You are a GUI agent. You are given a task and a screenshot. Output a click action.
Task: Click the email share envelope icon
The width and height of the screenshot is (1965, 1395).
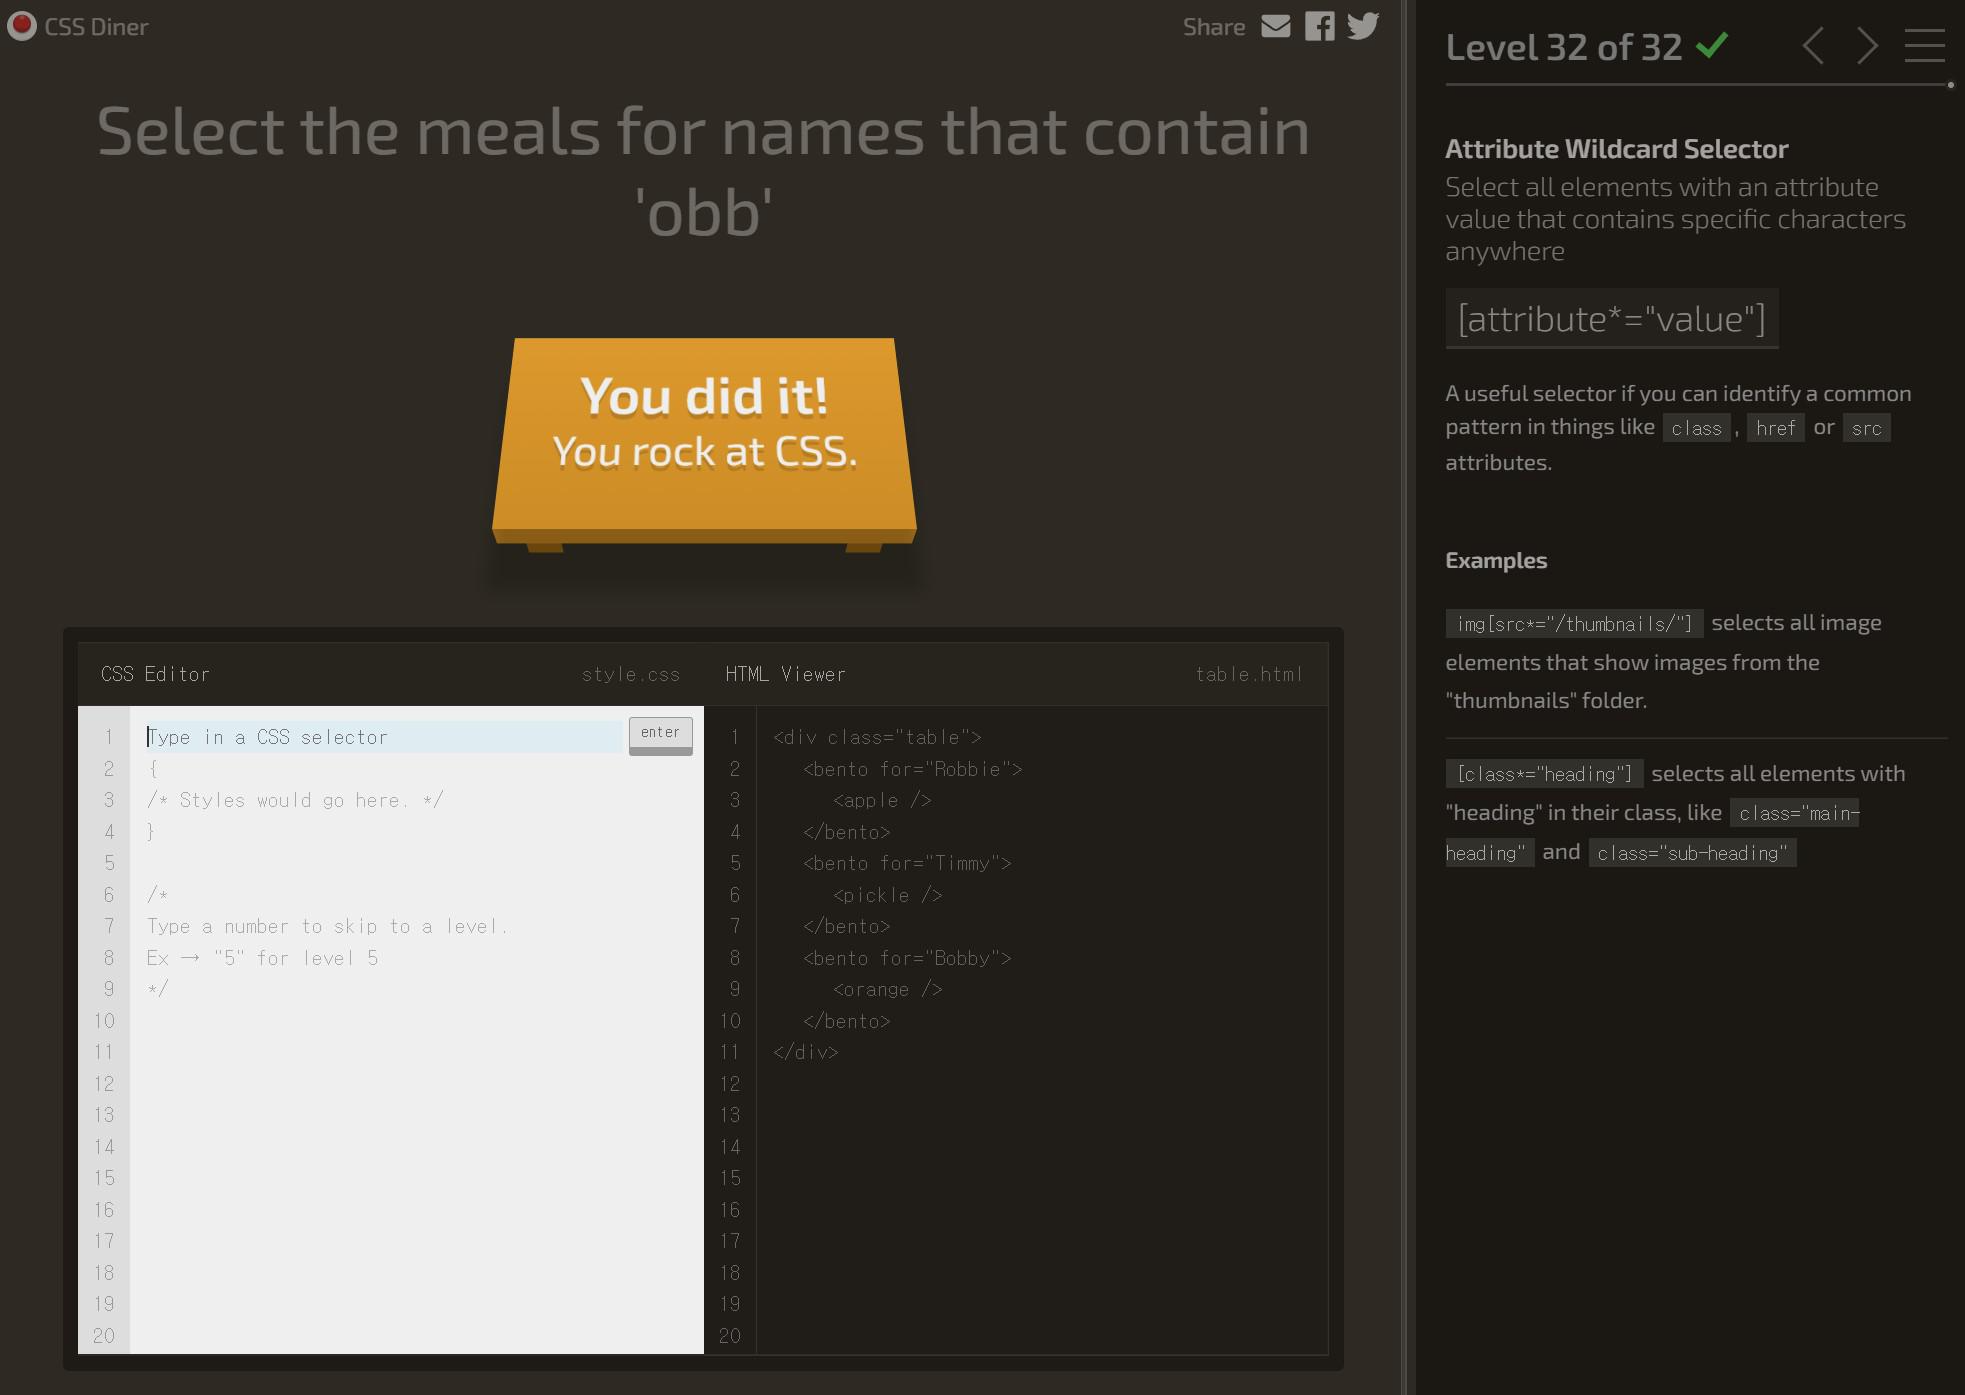[x=1275, y=26]
